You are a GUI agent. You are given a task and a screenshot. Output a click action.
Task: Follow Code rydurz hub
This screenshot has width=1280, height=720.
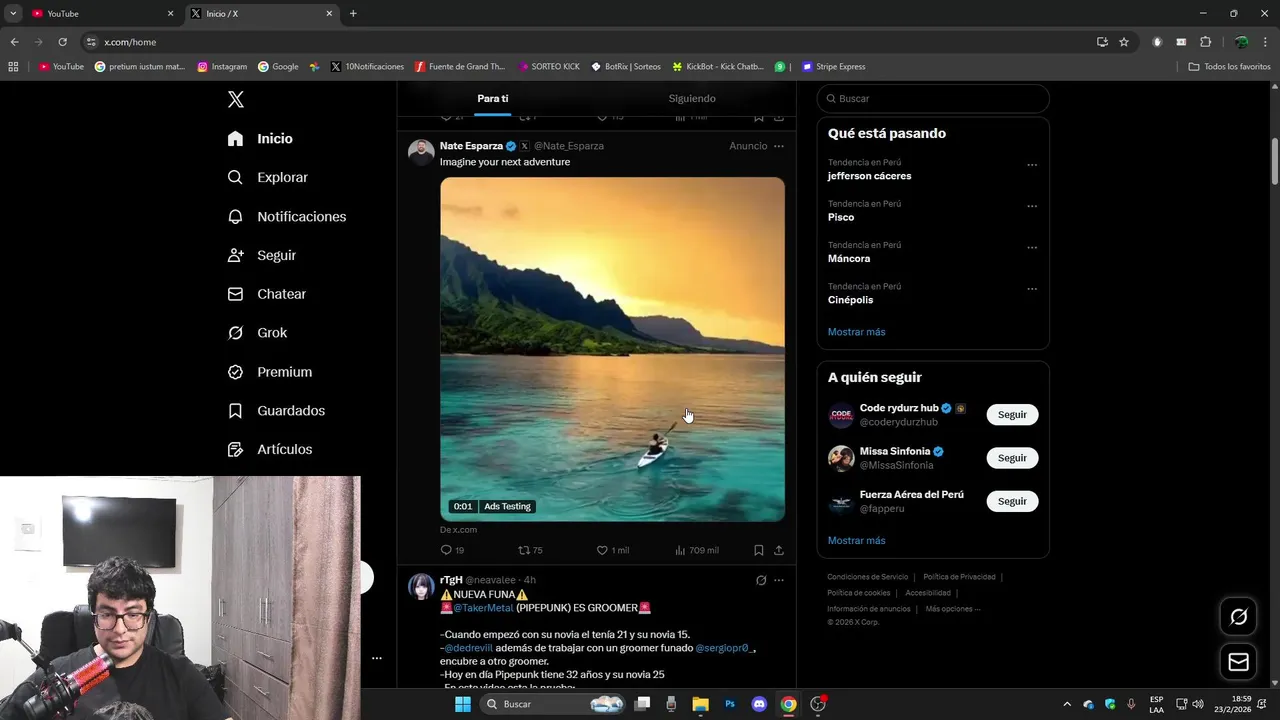1012,415
